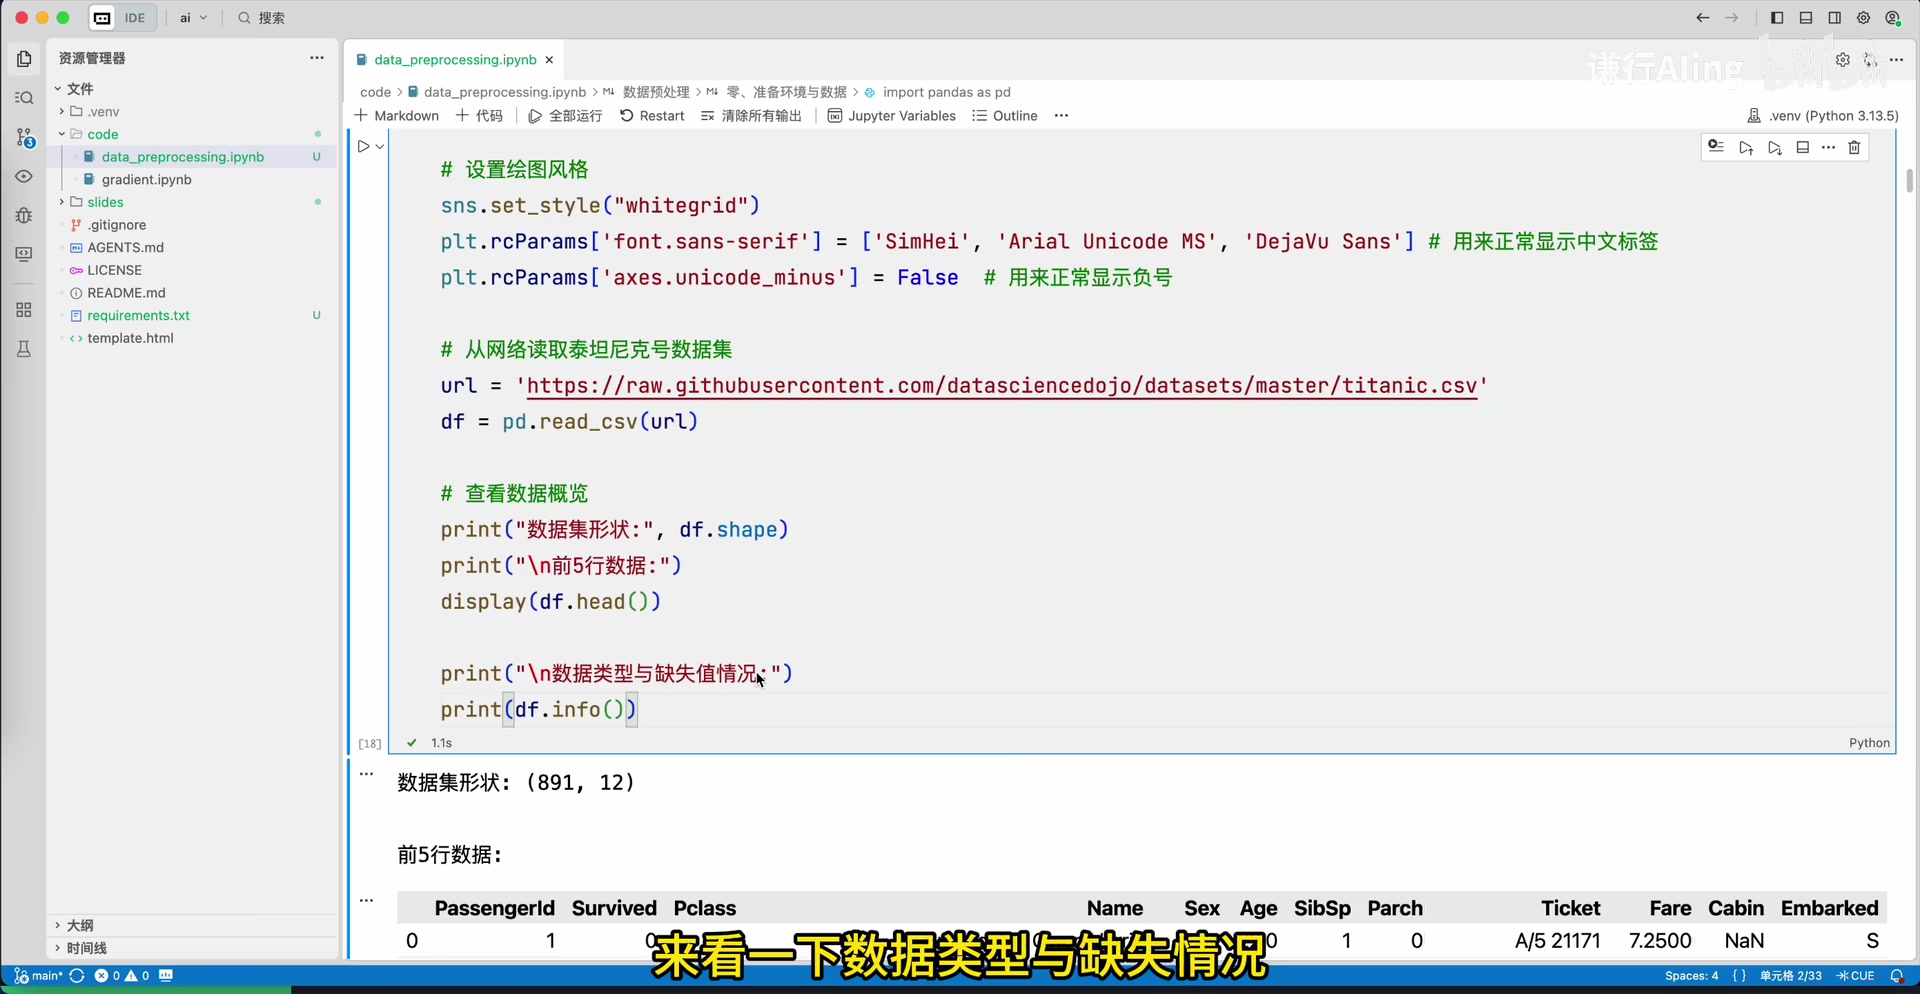Click the run-by-line icon in cell toolbar
The image size is (1920, 994).
(1716, 147)
